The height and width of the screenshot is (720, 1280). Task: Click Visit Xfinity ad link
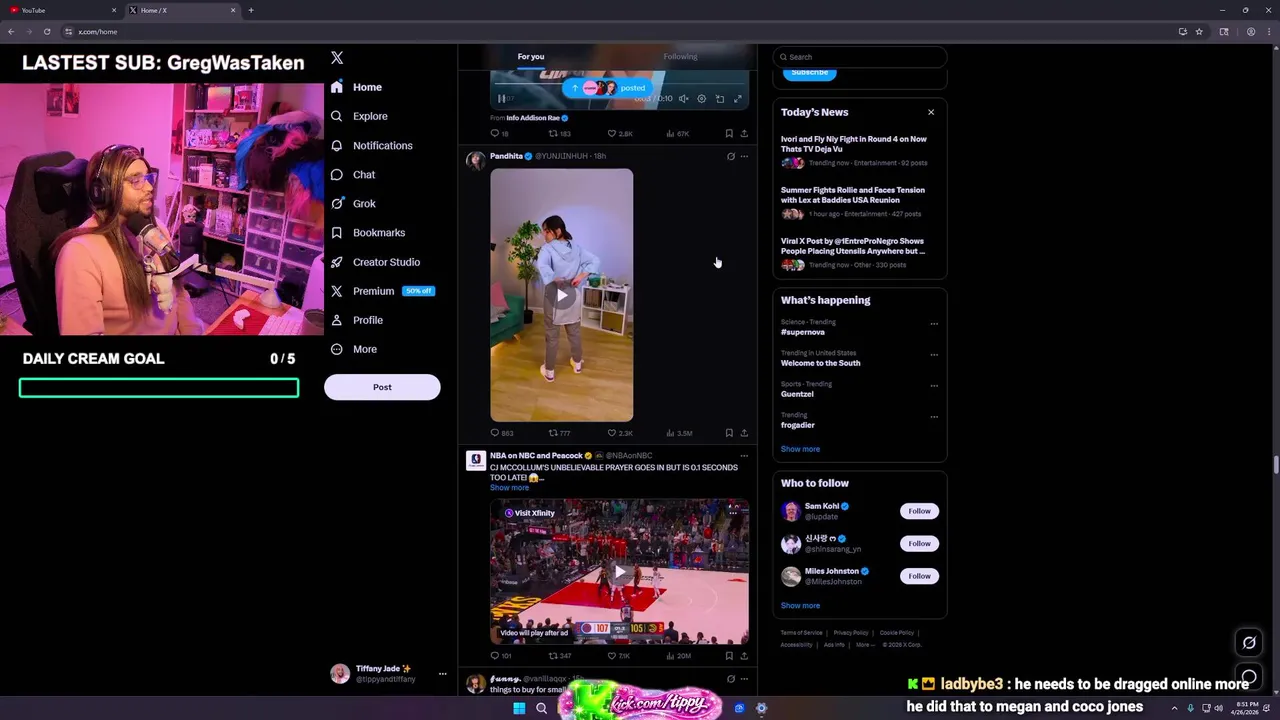[529, 513]
